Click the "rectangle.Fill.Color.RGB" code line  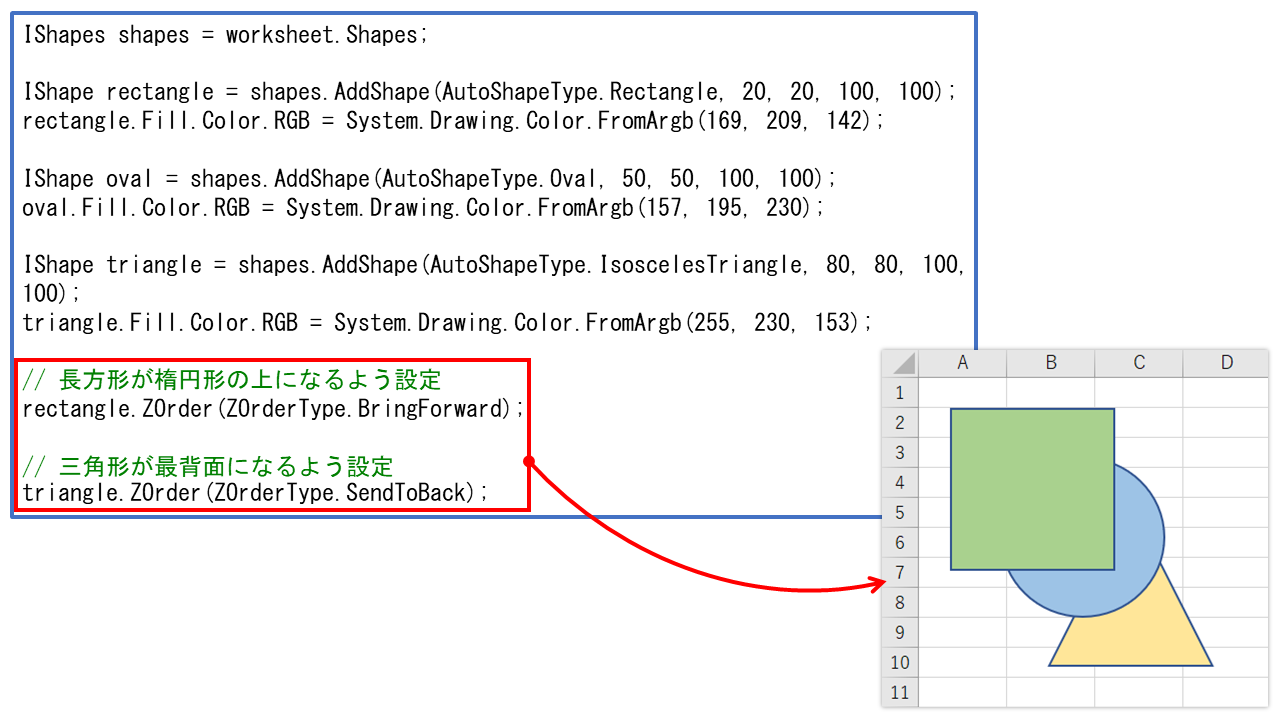coord(454,121)
